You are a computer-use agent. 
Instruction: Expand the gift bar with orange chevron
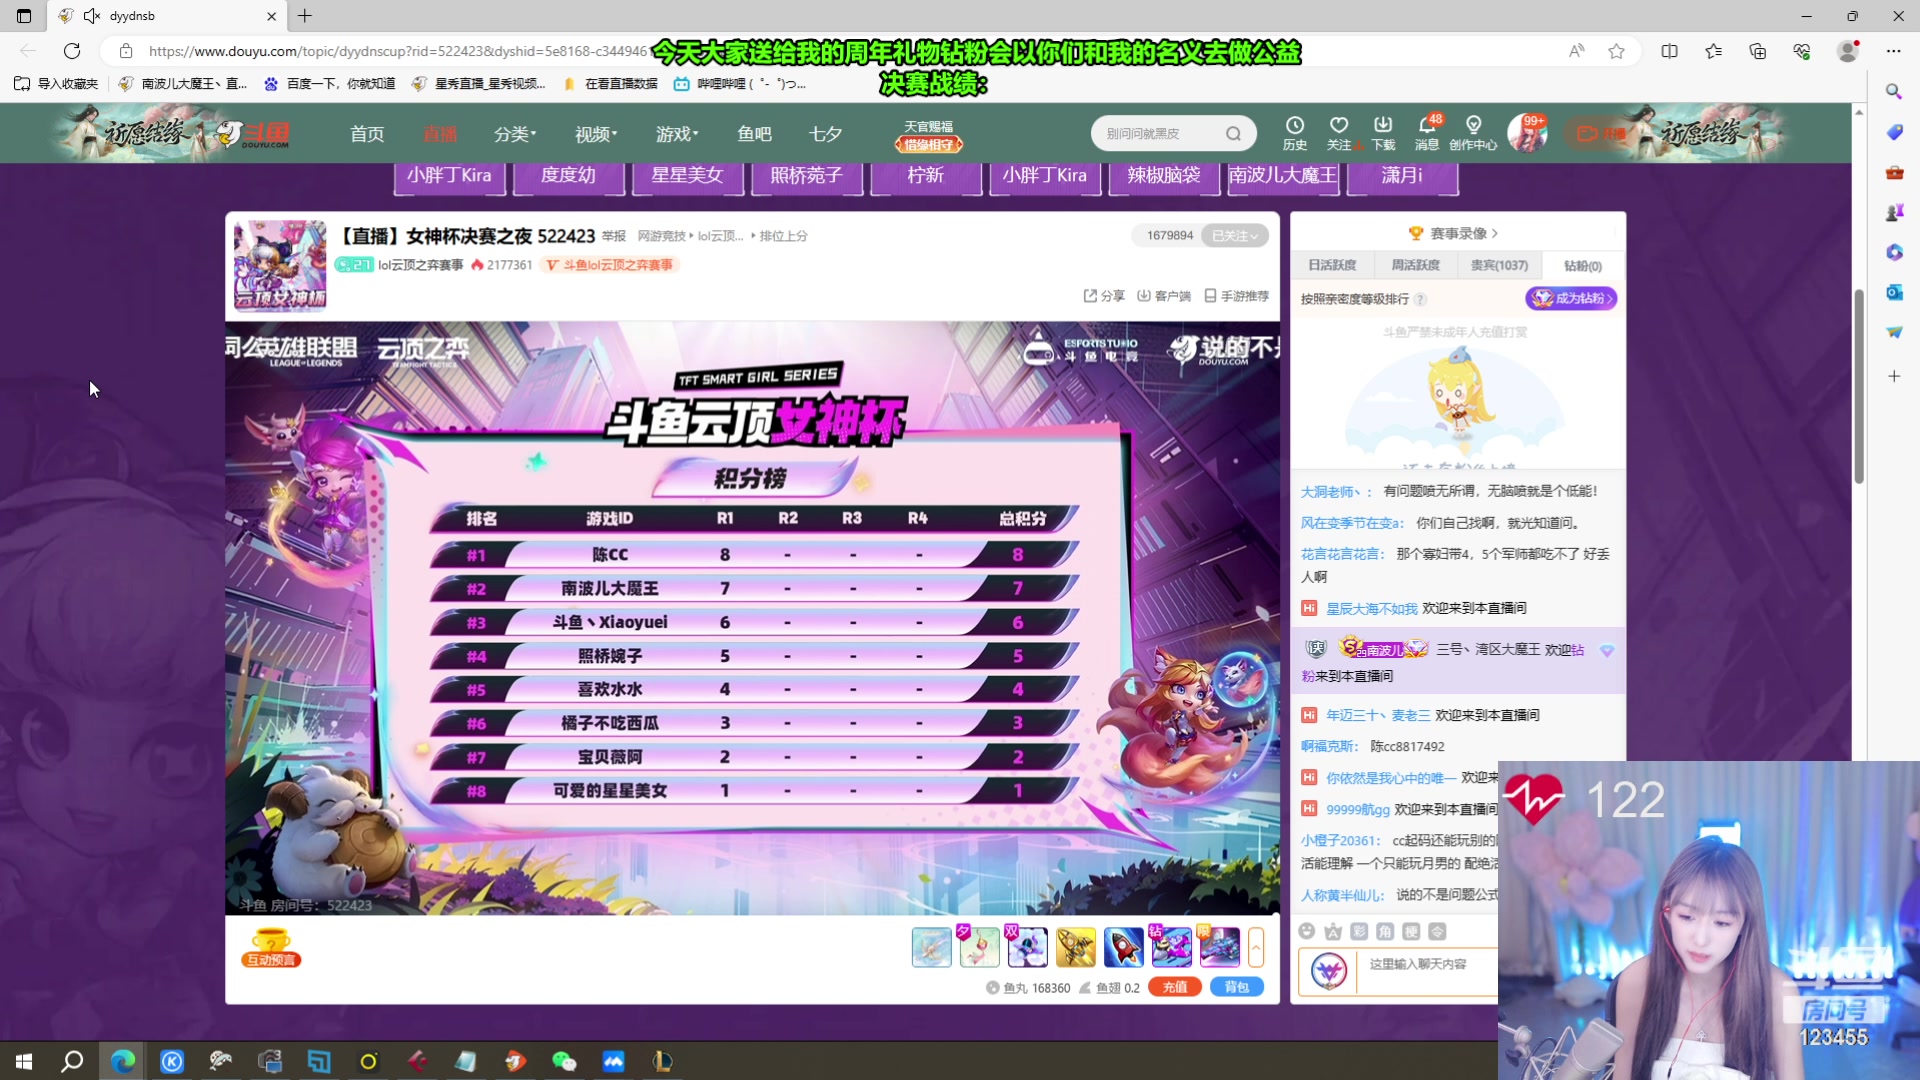coord(1256,947)
